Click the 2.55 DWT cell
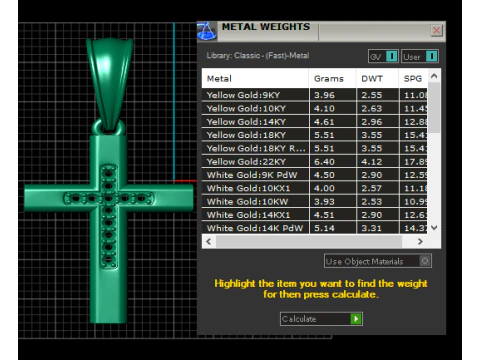Viewport: 480px width, 360px height. 377,95
